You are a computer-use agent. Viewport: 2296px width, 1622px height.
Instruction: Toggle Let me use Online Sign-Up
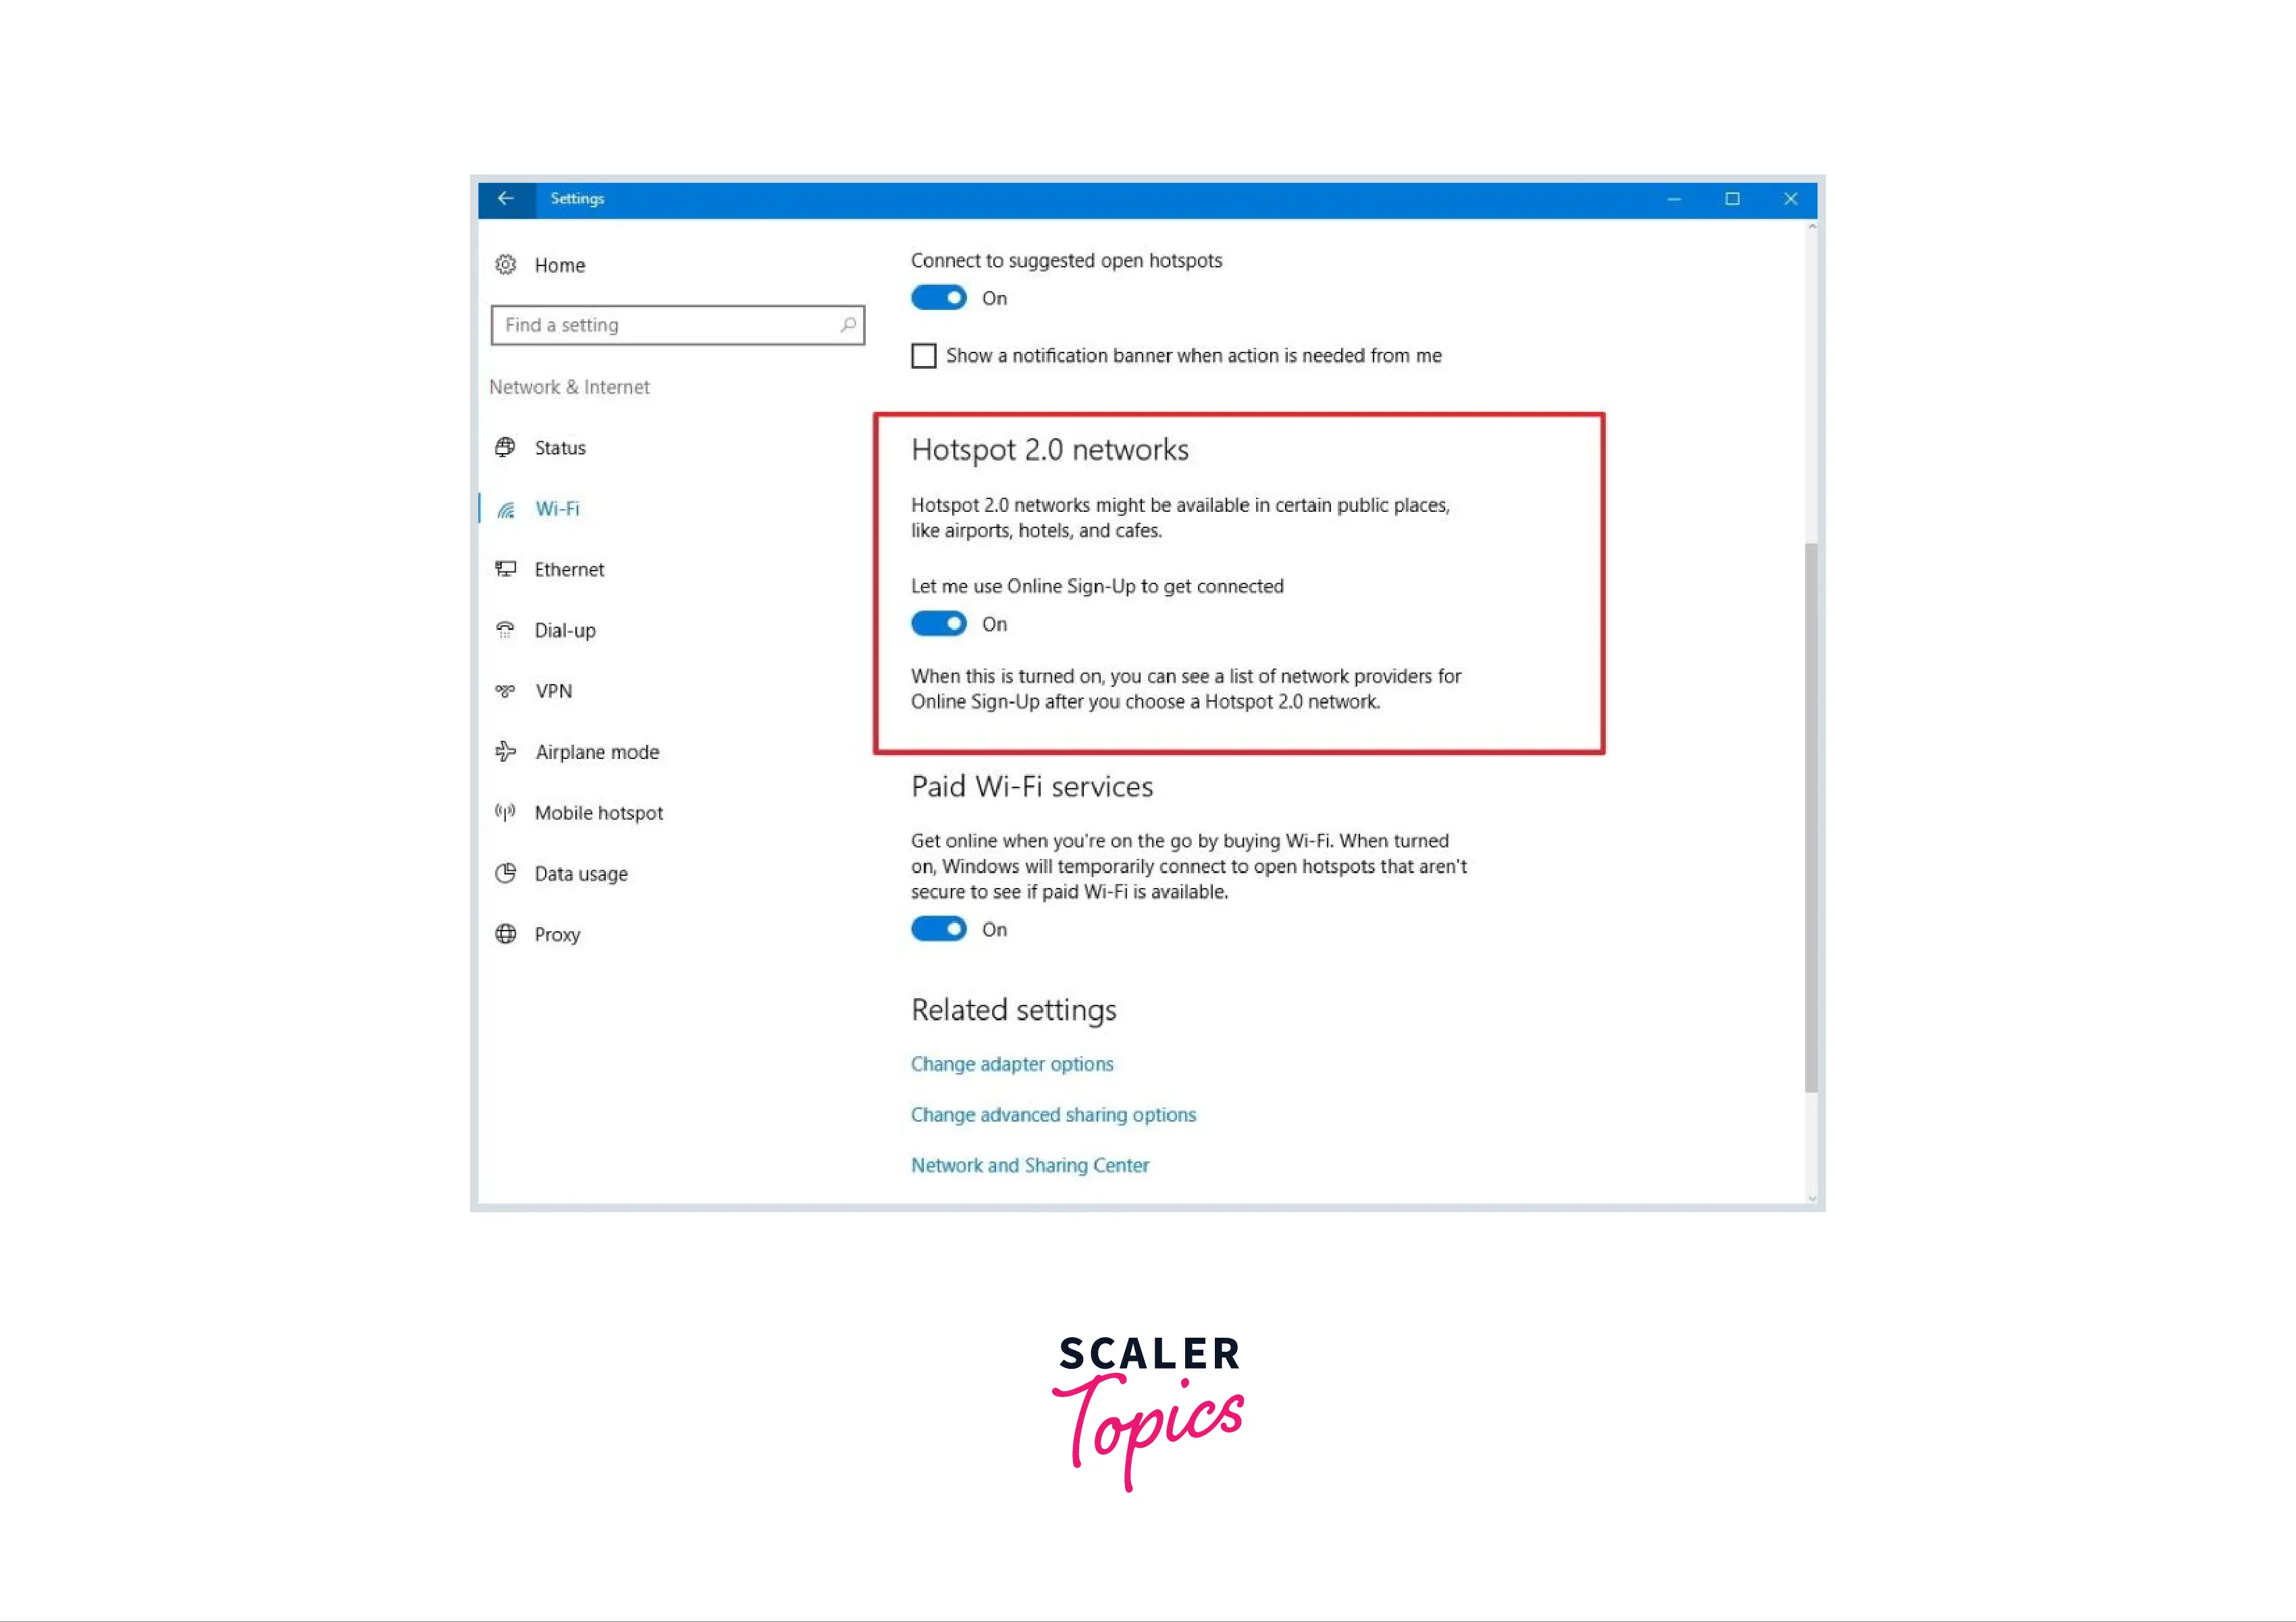(x=939, y=623)
